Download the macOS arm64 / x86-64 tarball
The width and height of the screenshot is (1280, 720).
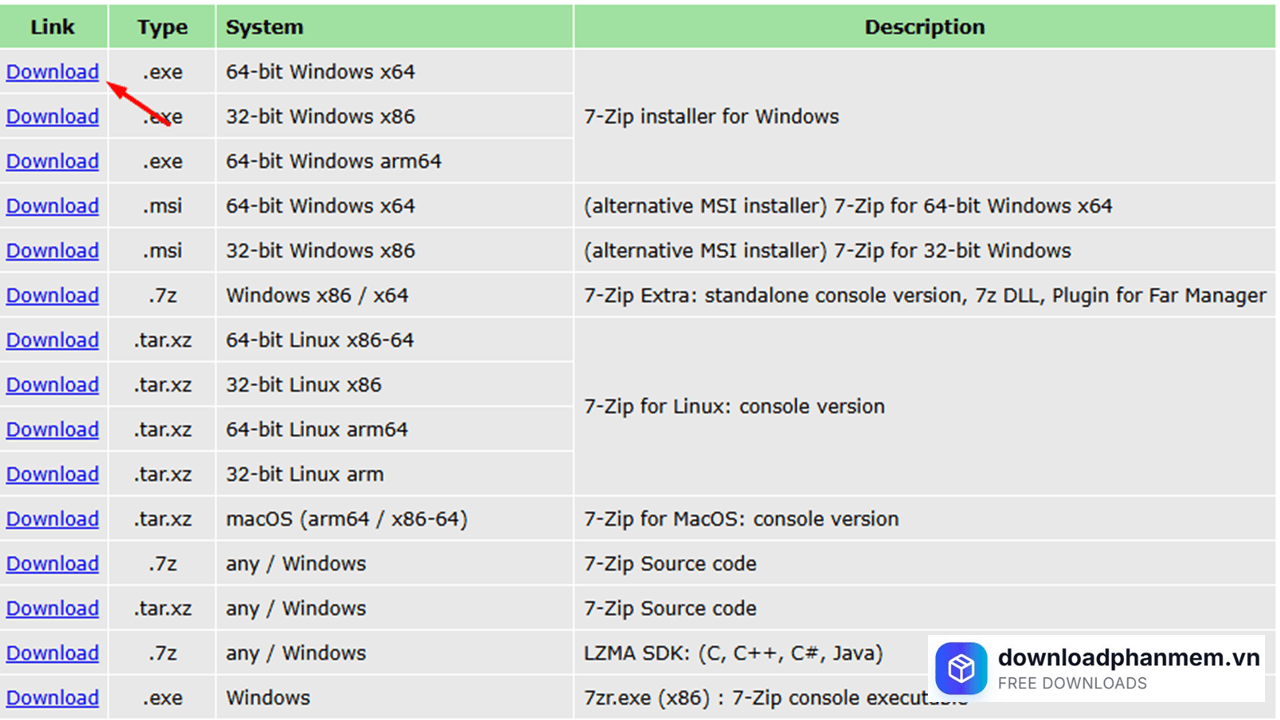tap(52, 519)
